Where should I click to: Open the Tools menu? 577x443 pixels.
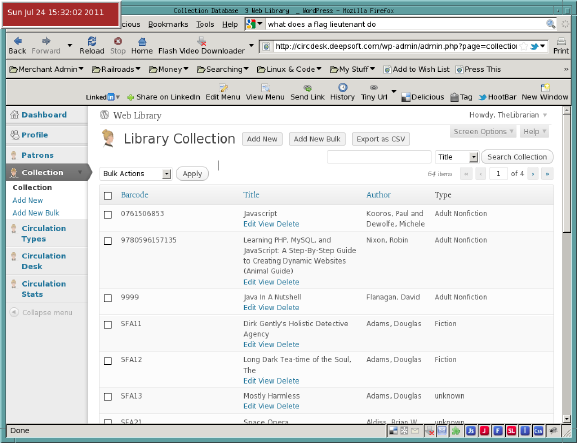[205, 24]
